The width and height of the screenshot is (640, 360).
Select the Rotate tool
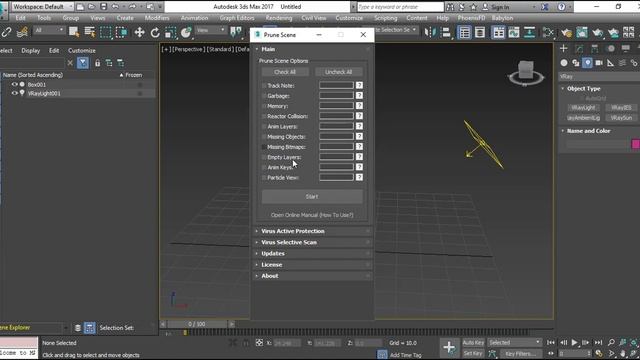click(x=155, y=32)
